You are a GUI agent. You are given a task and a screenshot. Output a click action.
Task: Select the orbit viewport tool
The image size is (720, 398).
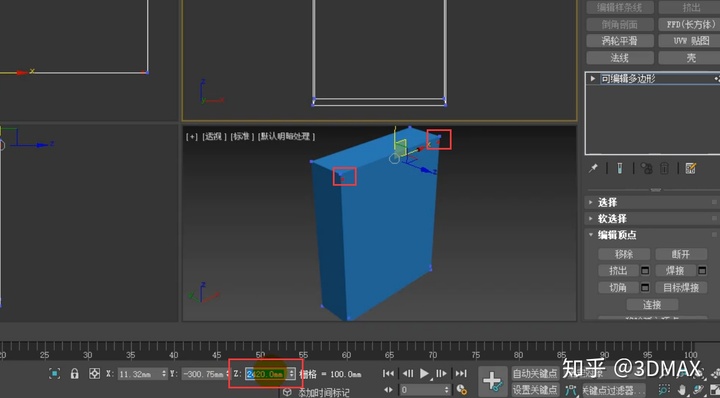[699, 390]
